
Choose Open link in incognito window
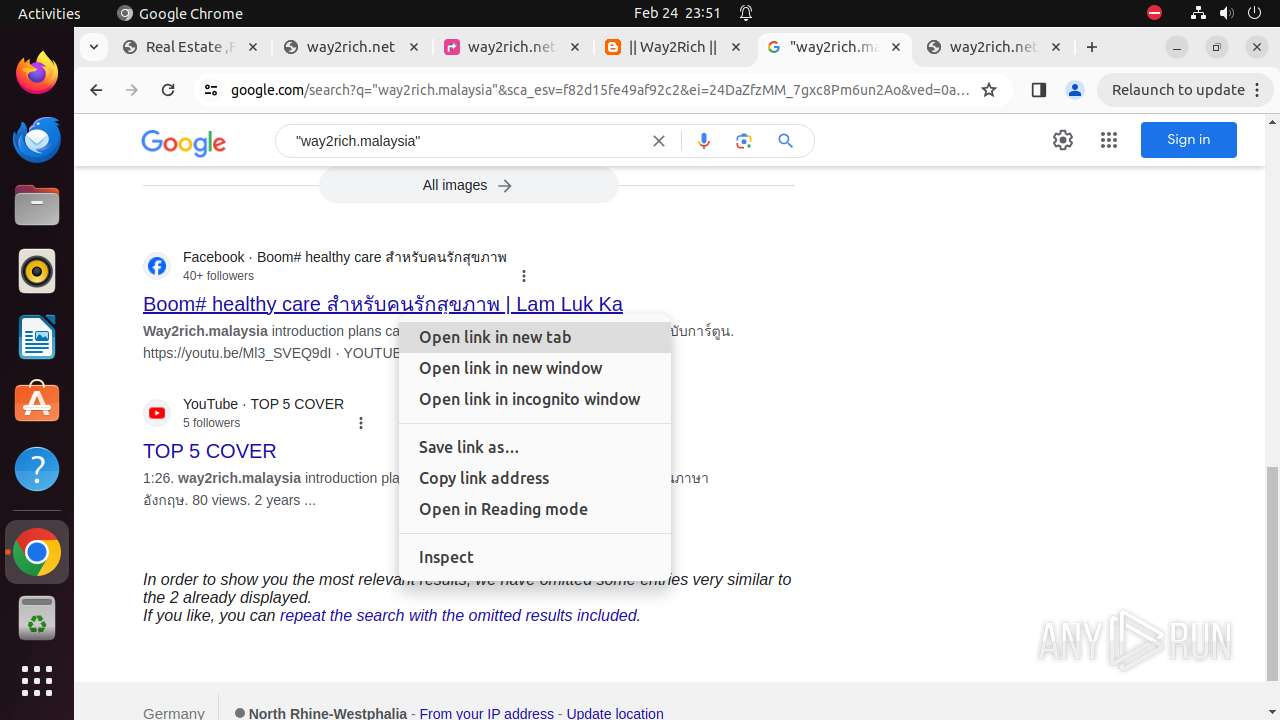pyautogui.click(x=535, y=399)
